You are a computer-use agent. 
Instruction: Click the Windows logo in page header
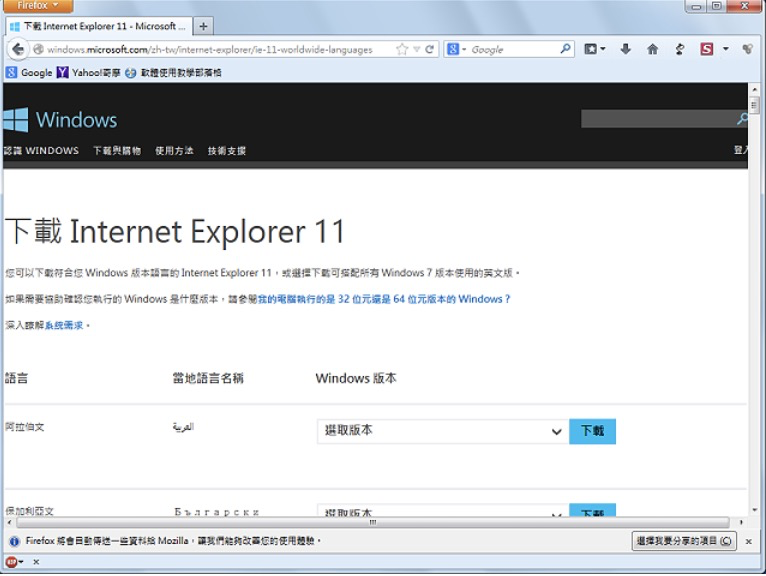tap(61, 120)
